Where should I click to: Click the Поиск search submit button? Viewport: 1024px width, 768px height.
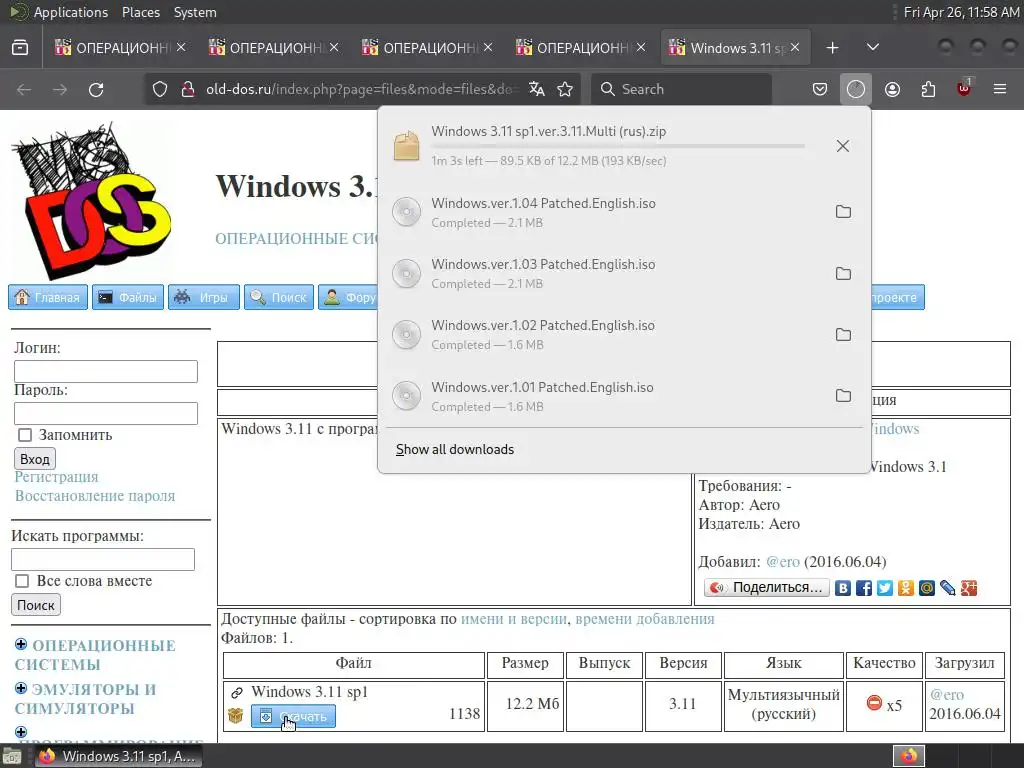click(x=36, y=605)
